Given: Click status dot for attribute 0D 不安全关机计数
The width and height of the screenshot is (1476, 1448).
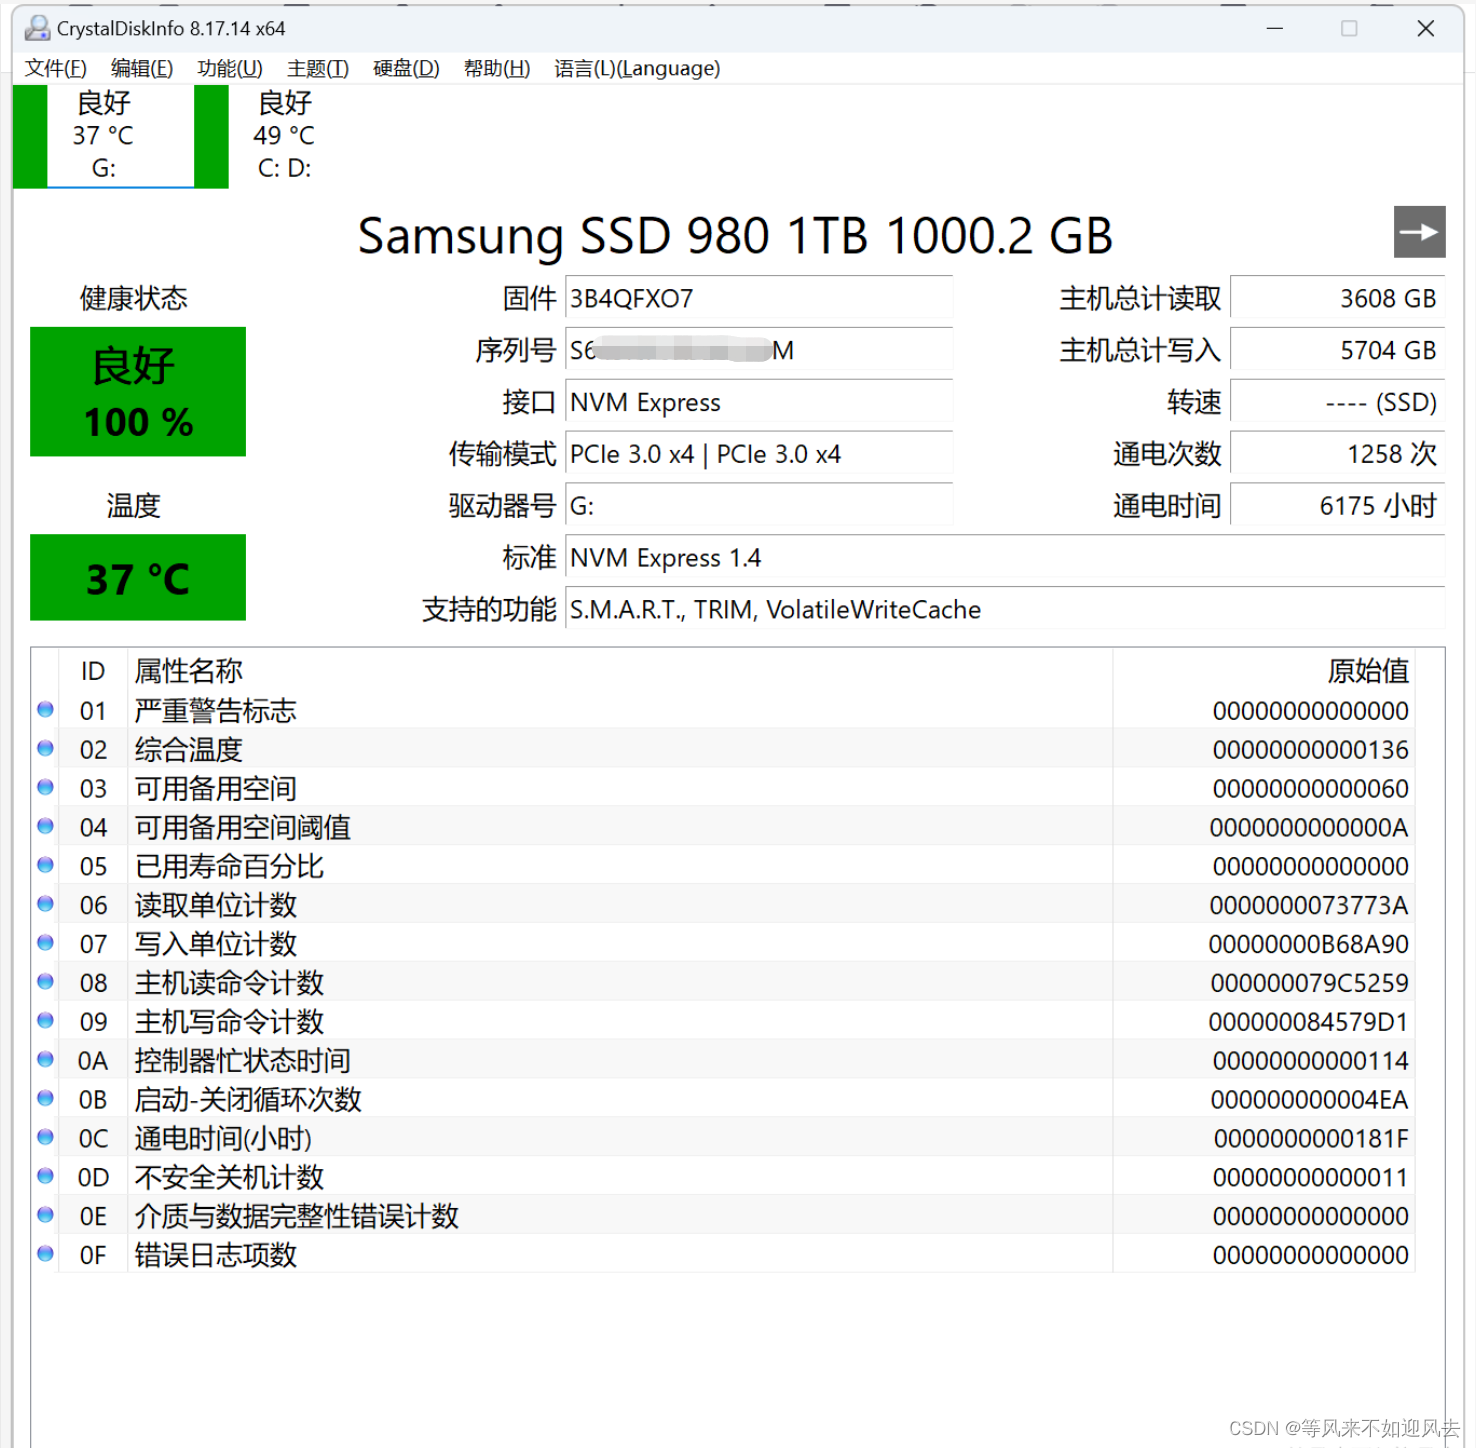Looking at the screenshot, I should (x=45, y=1176).
